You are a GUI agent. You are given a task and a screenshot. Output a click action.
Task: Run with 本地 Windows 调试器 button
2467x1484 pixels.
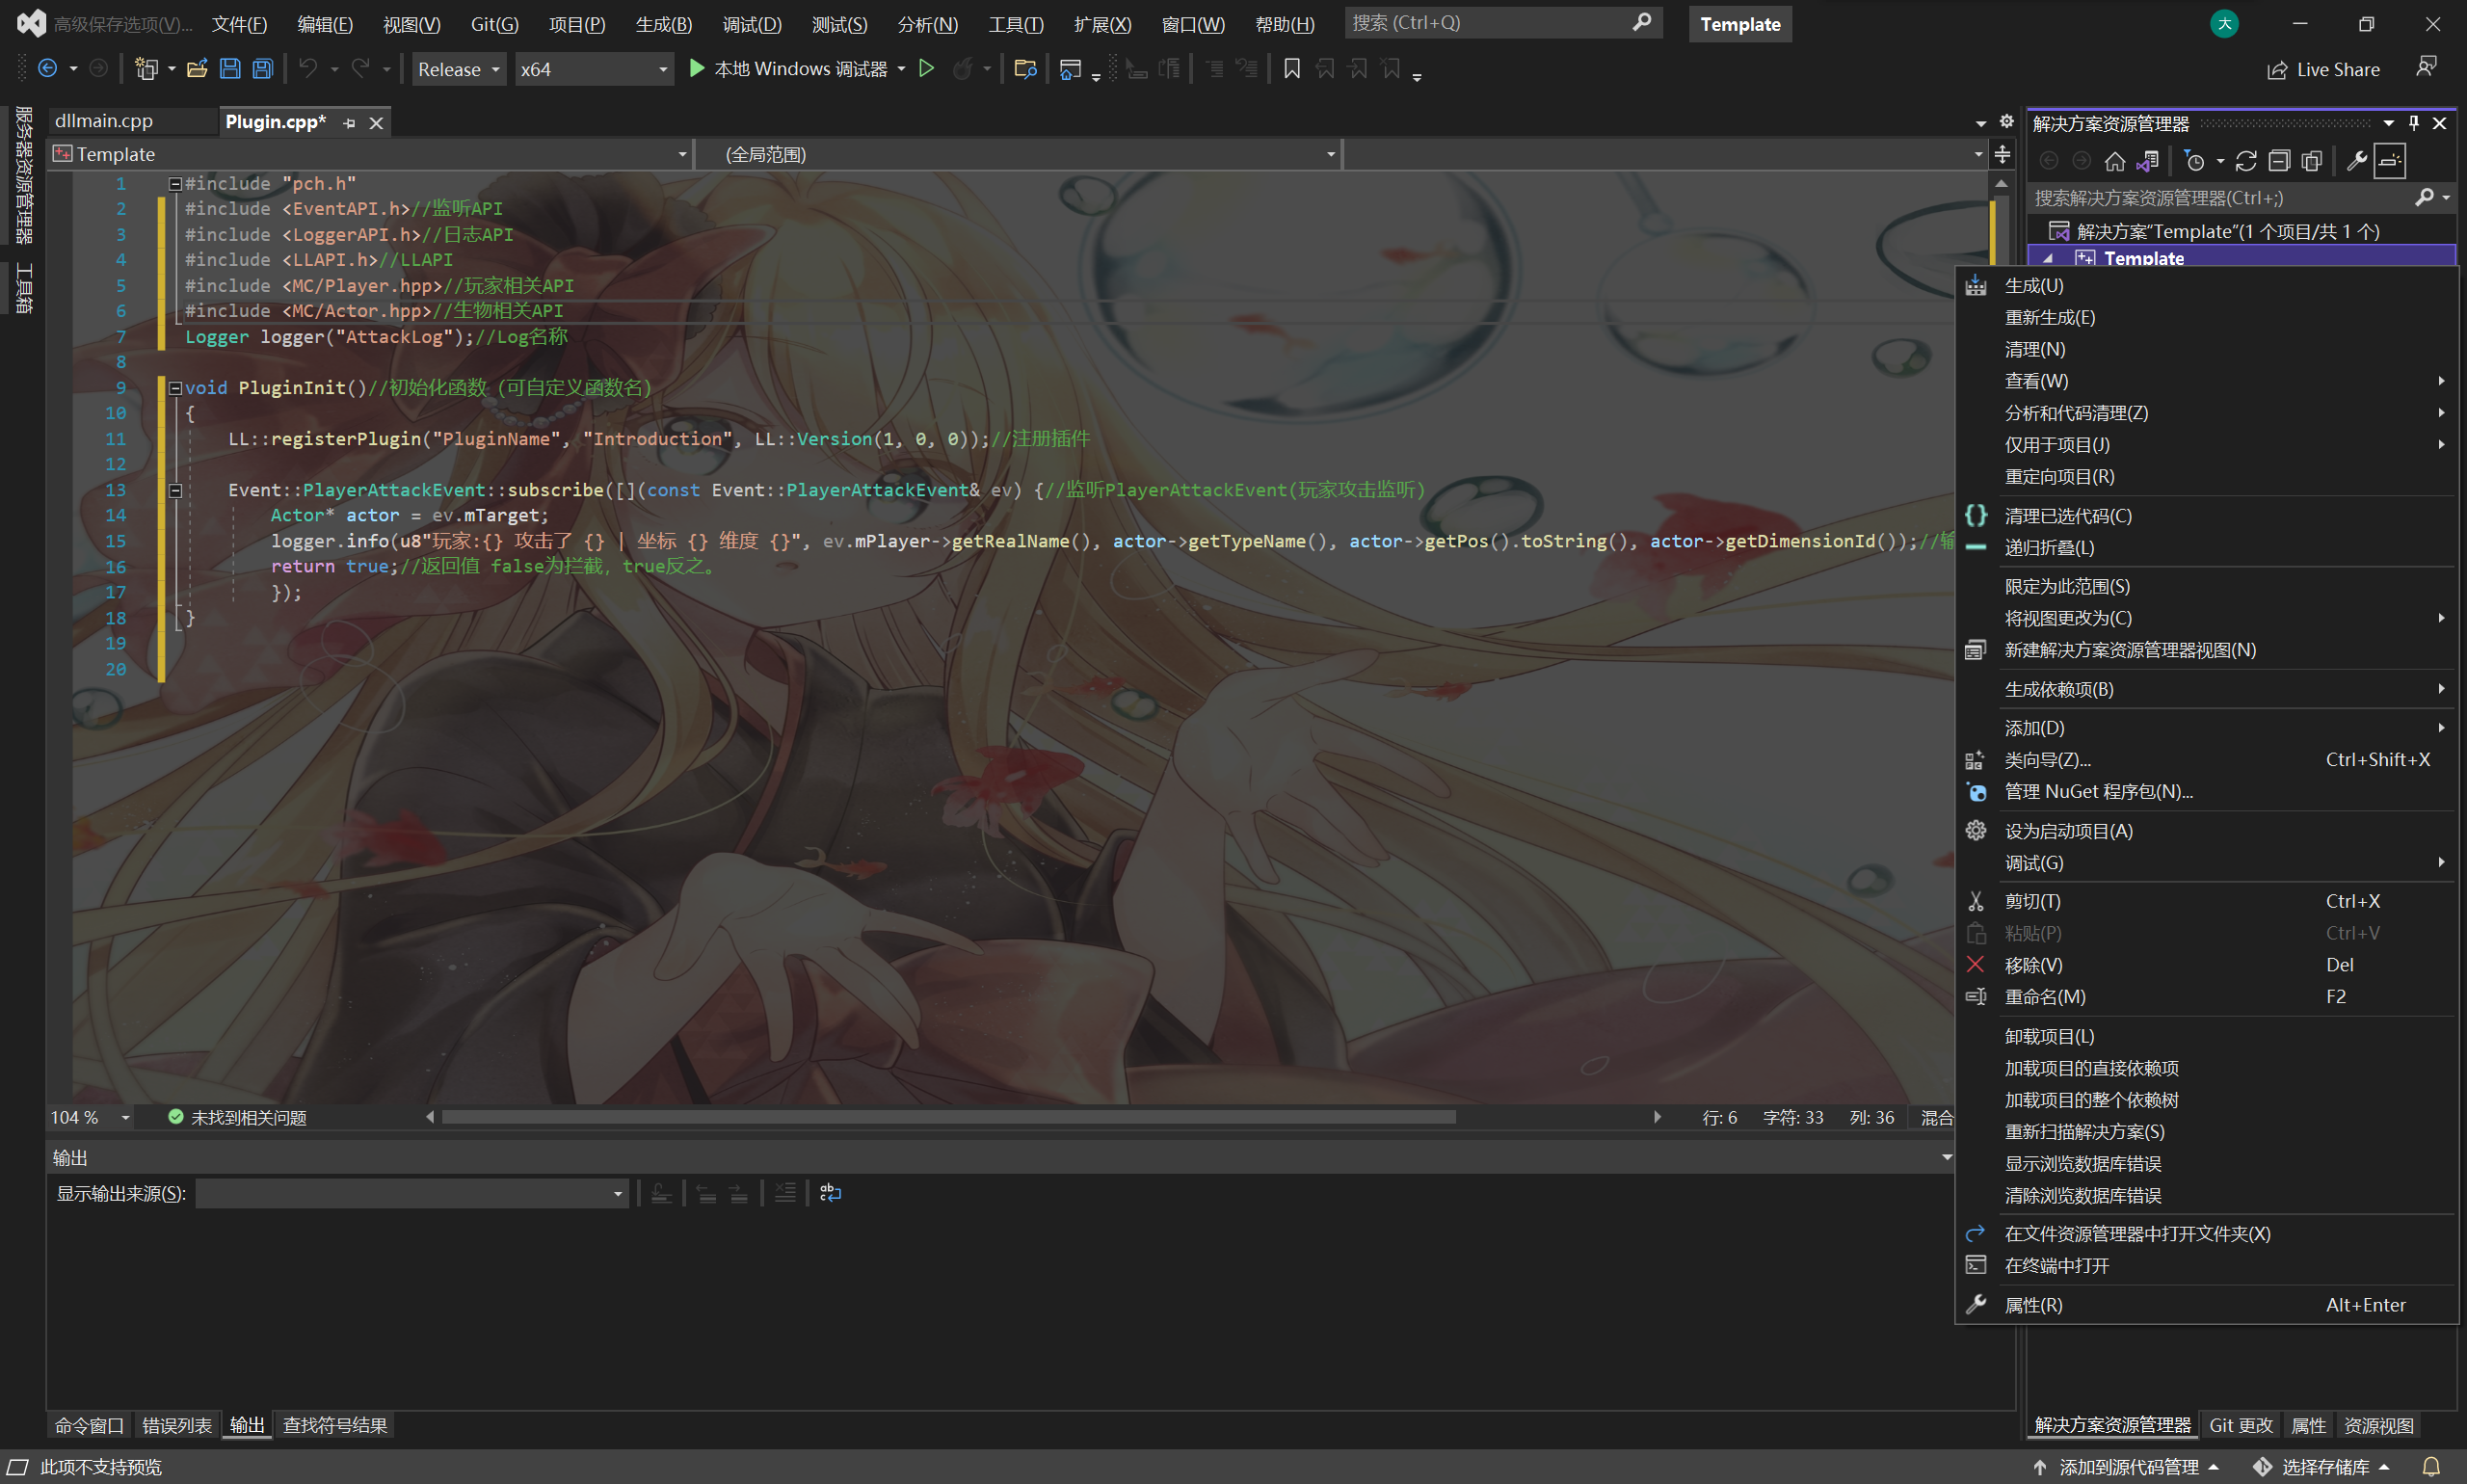pos(788,69)
